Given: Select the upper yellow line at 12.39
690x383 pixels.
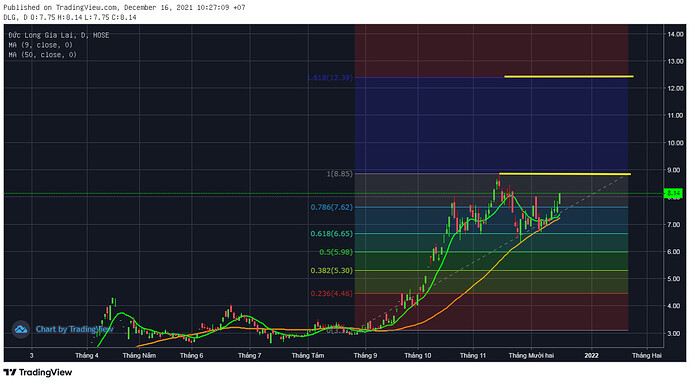Looking at the screenshot, I should 569,77.
